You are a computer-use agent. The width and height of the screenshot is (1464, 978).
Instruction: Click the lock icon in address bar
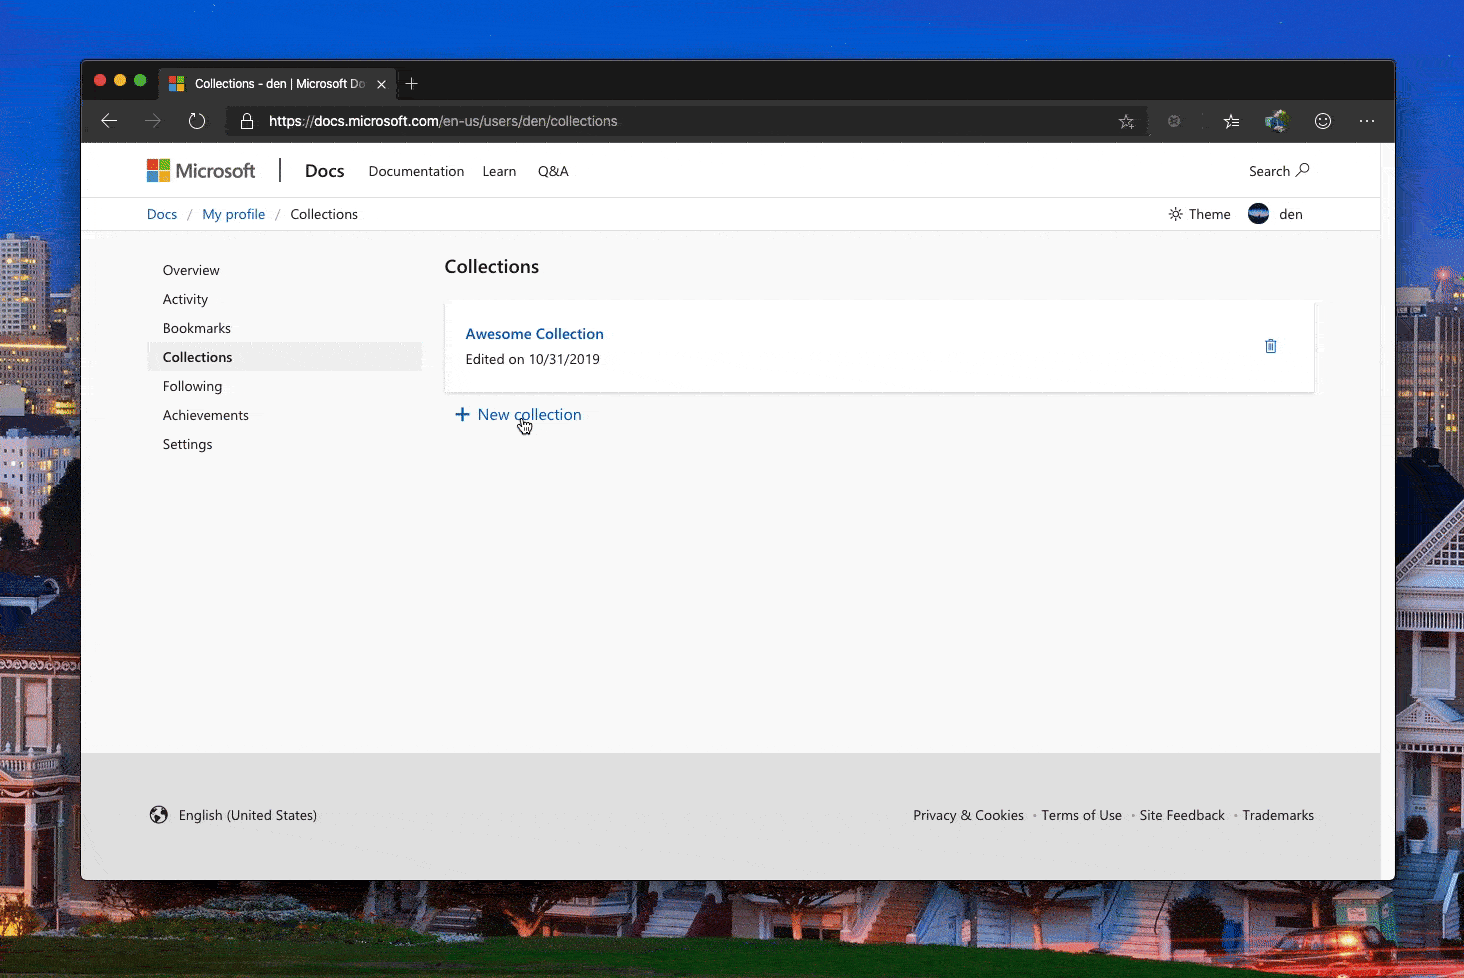(x=247, y=121)
